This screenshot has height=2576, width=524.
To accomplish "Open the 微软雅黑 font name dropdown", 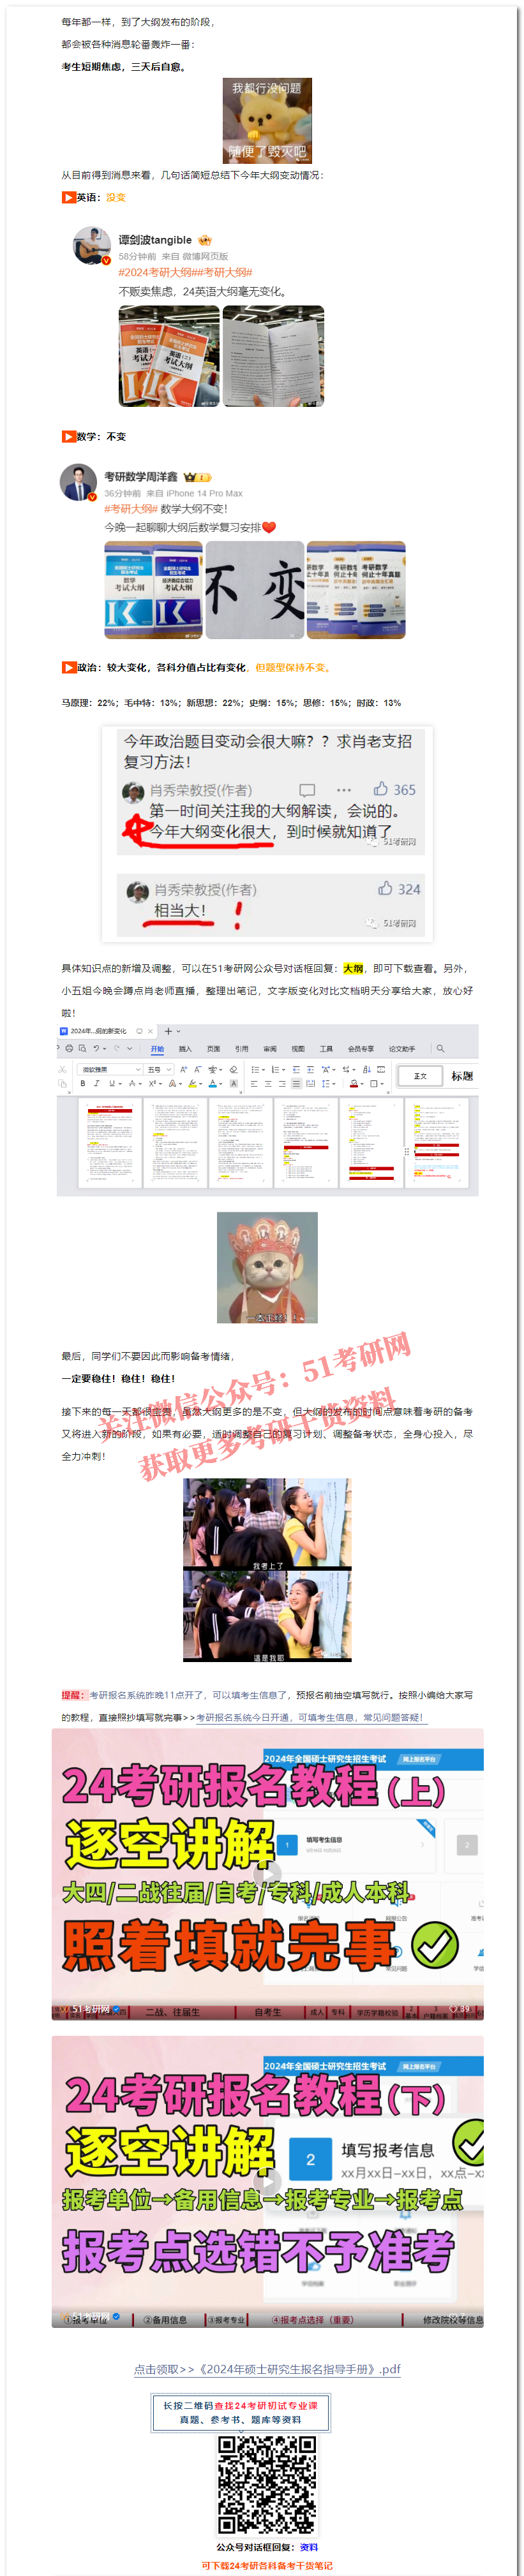I will pyautogui.click(x=109, y=1069).
